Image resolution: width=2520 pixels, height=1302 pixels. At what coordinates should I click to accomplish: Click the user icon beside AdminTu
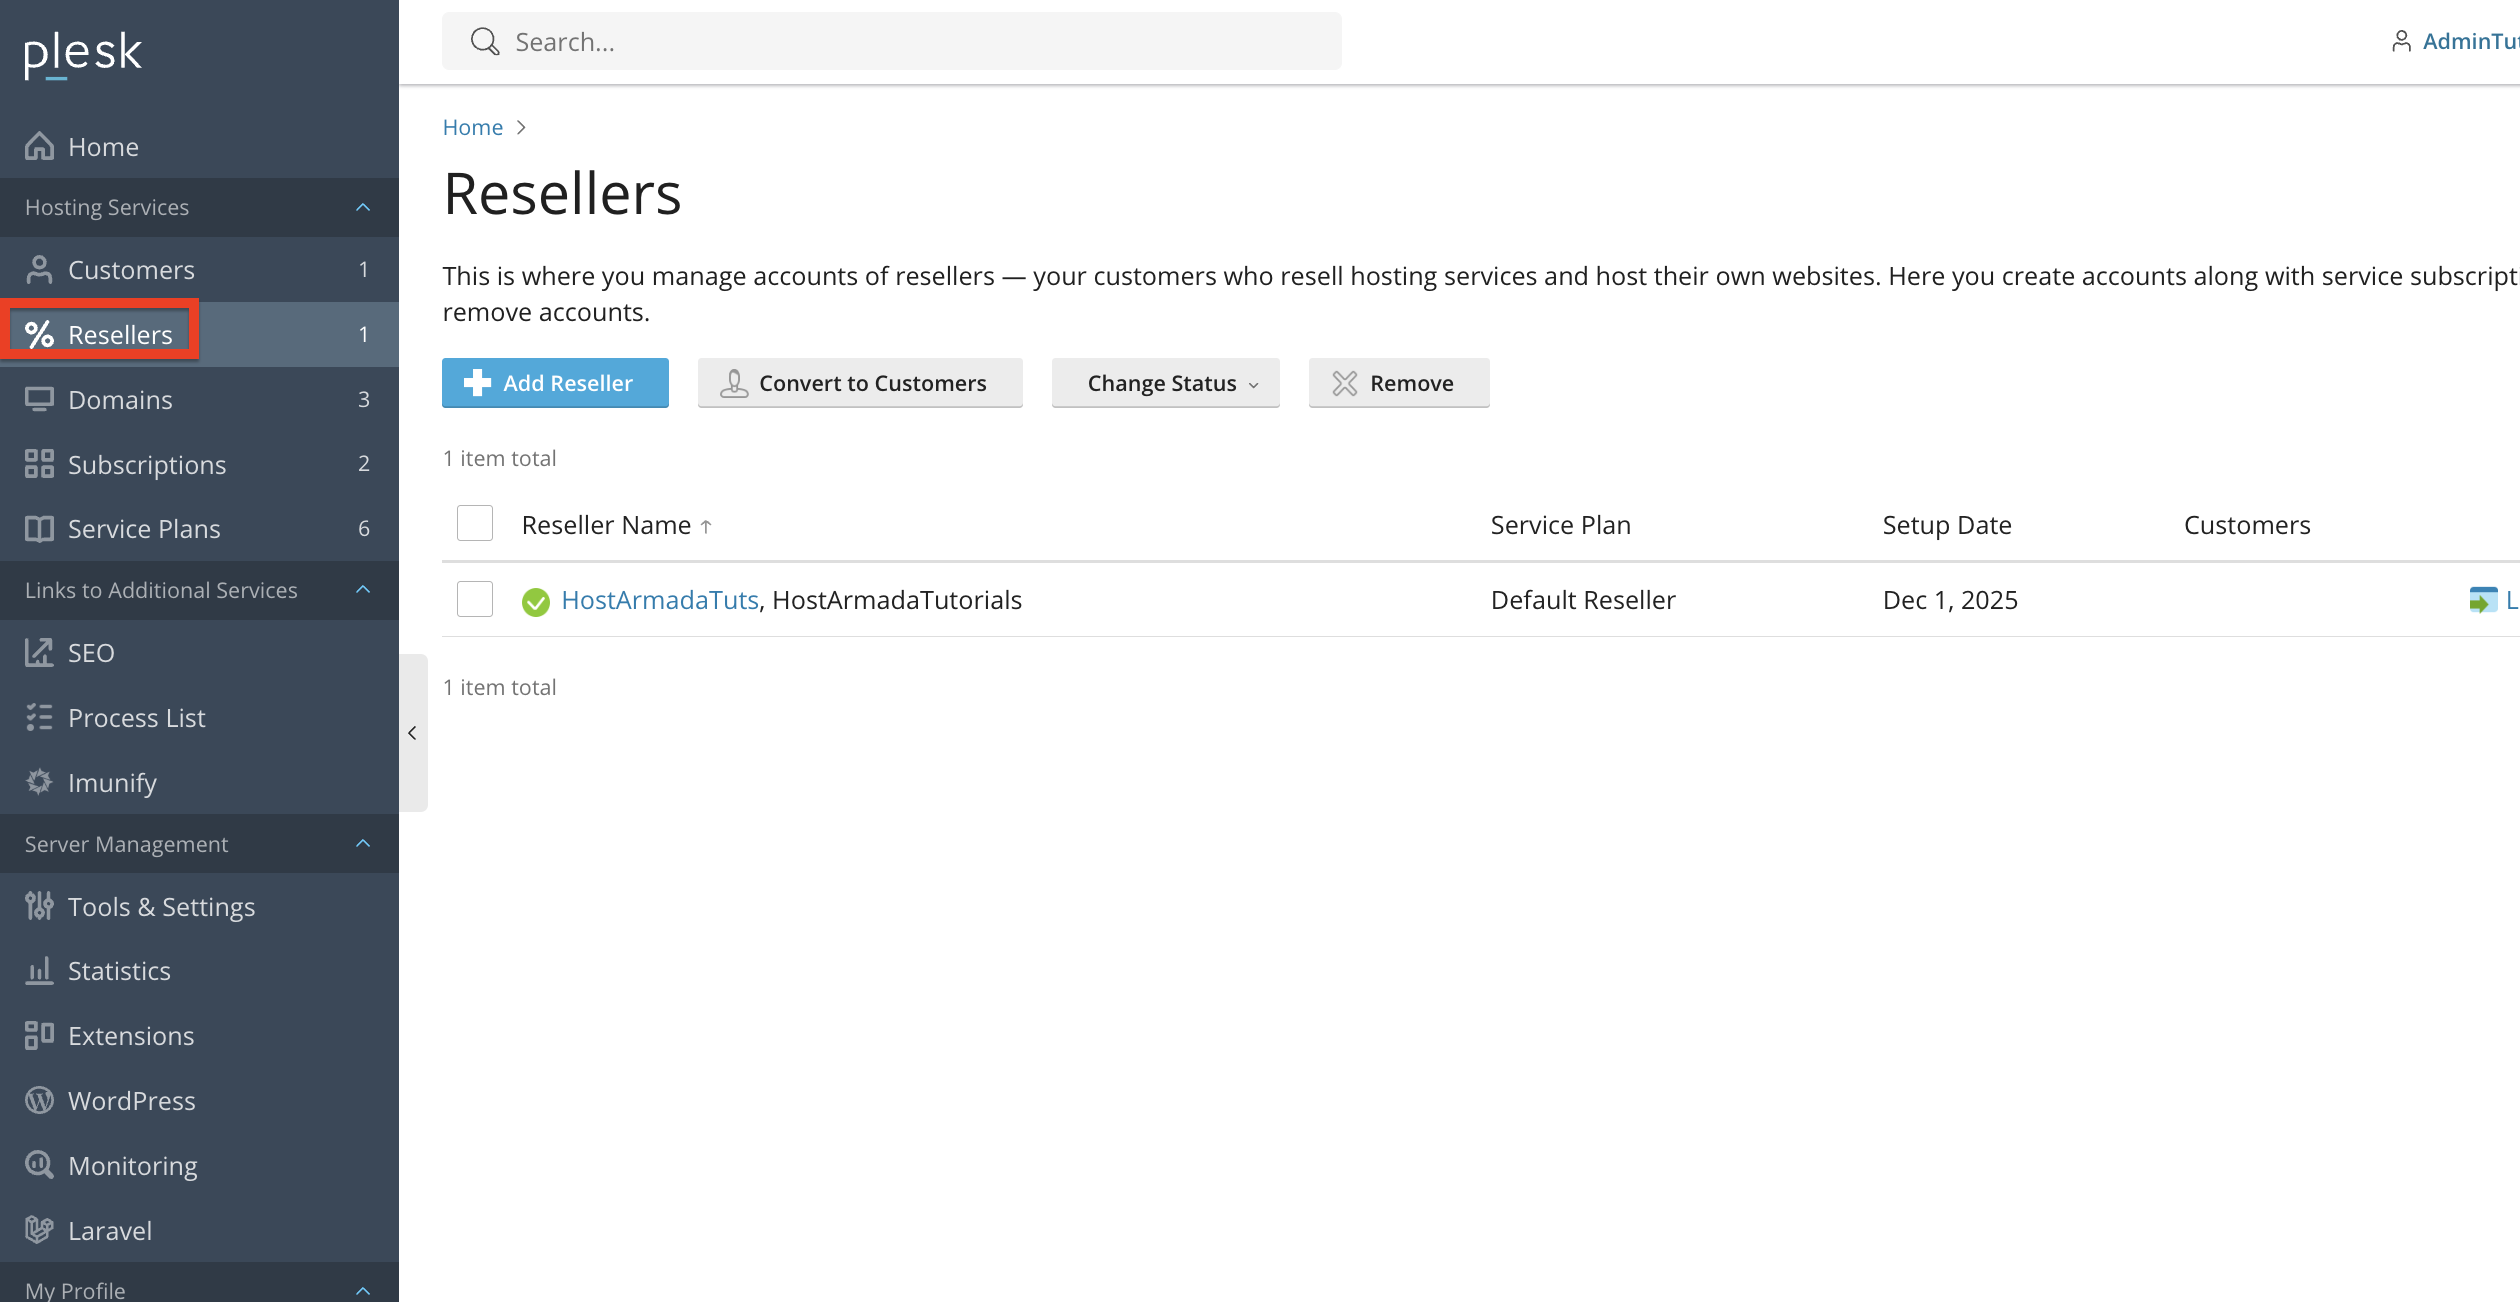tap(2401, 41)
